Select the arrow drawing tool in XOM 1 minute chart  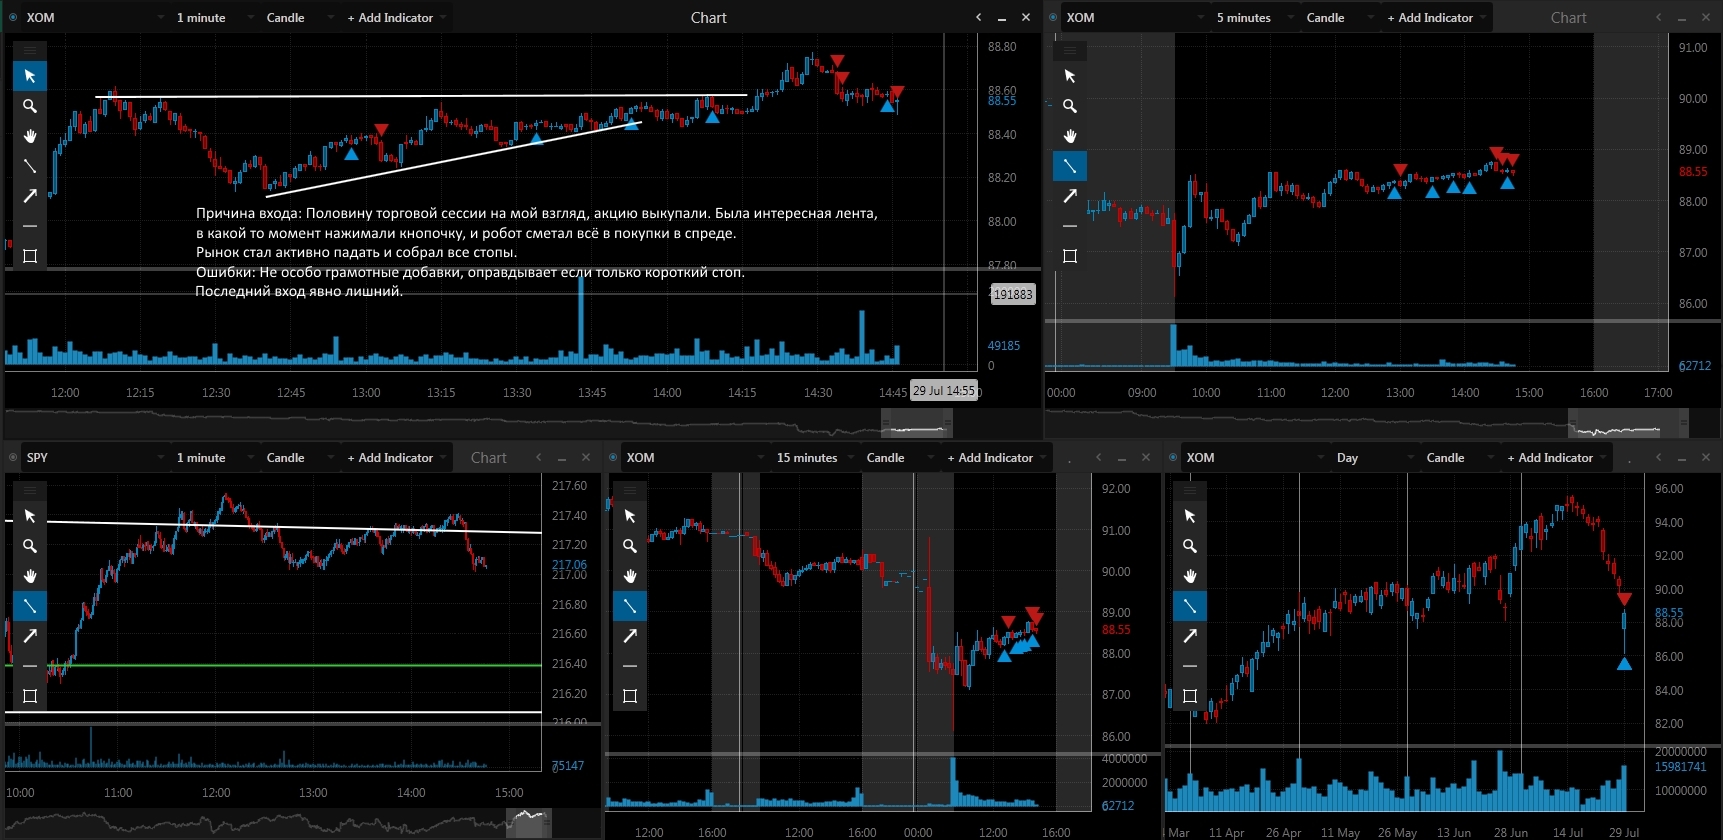click(x=30, y=196)
